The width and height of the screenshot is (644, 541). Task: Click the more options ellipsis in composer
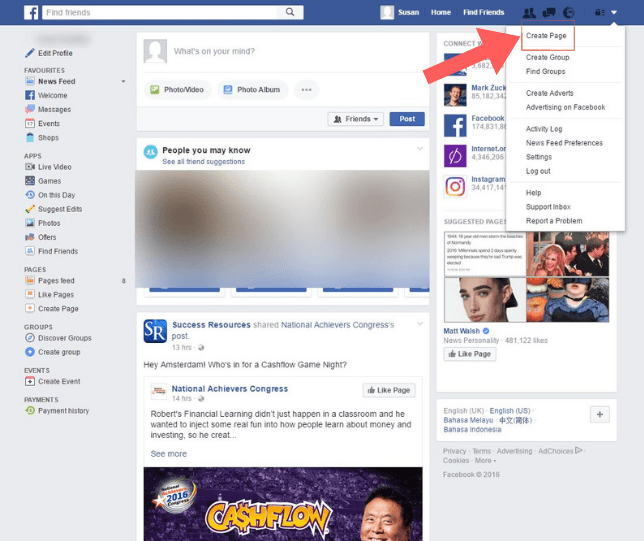[306, 89]
